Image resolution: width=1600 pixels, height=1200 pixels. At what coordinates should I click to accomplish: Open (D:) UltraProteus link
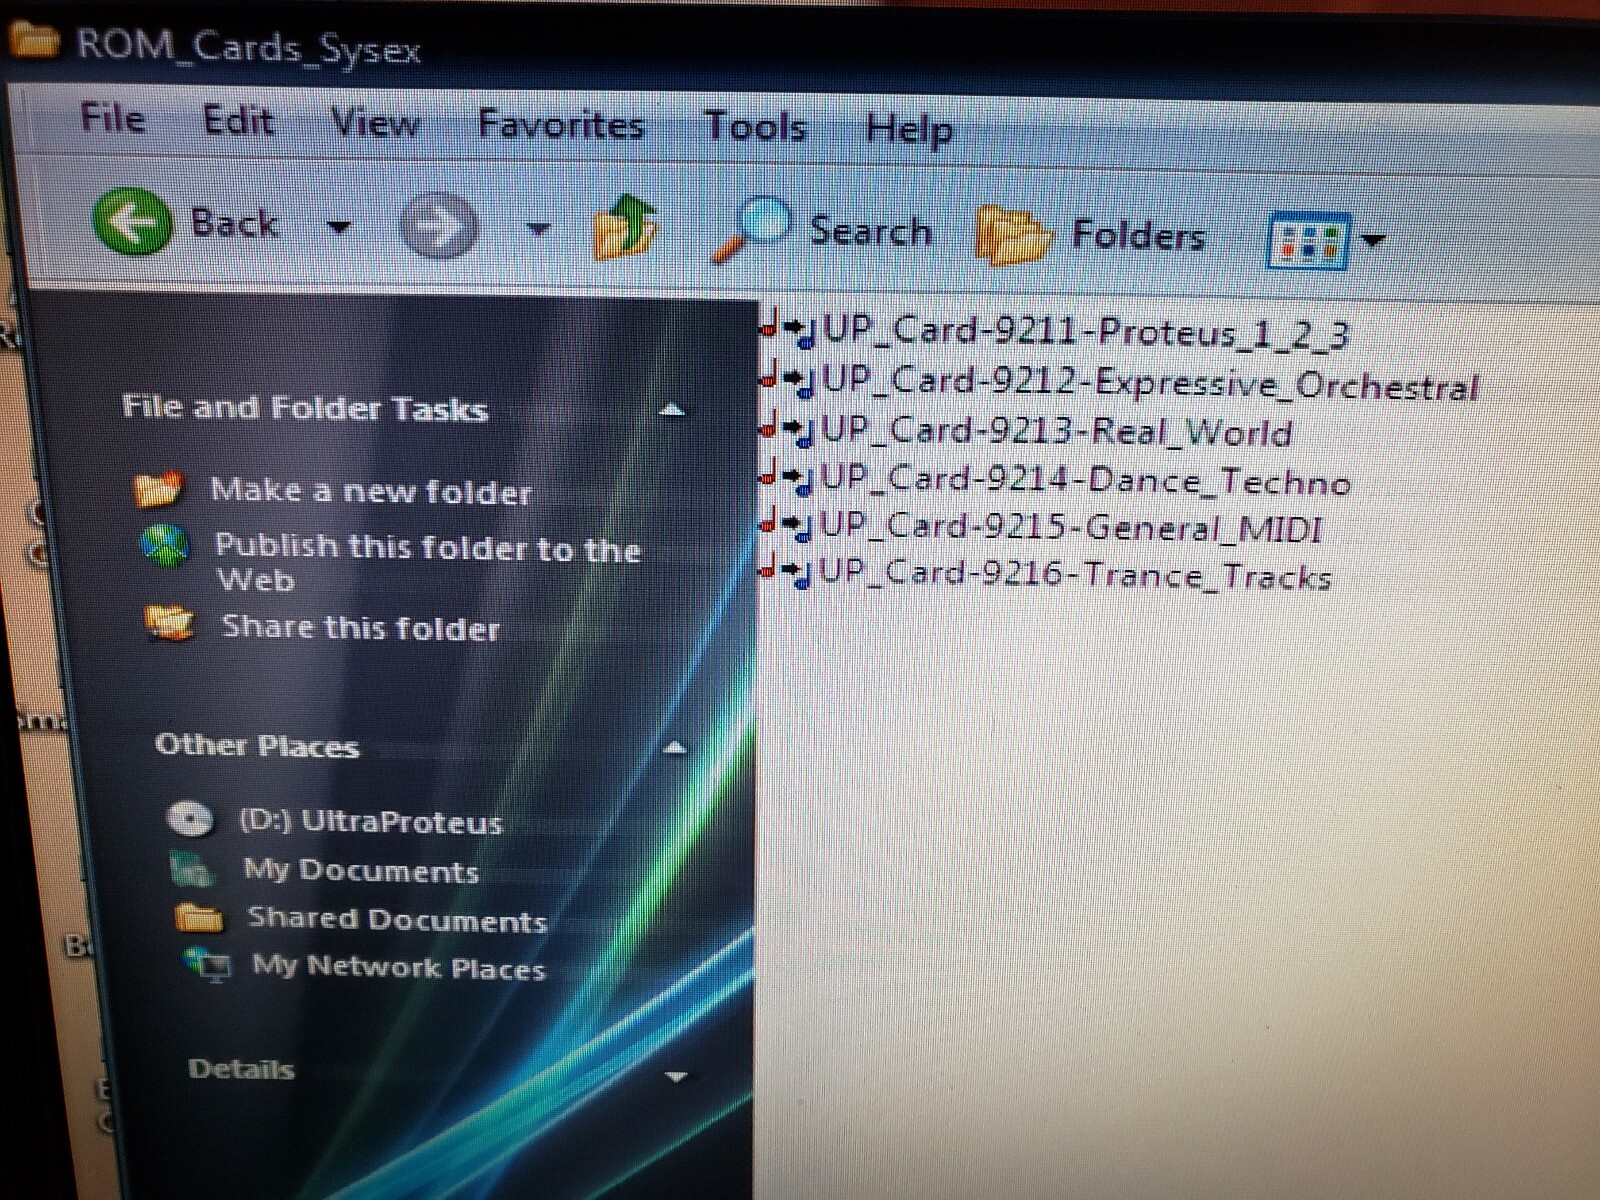[x=370, y=821]
